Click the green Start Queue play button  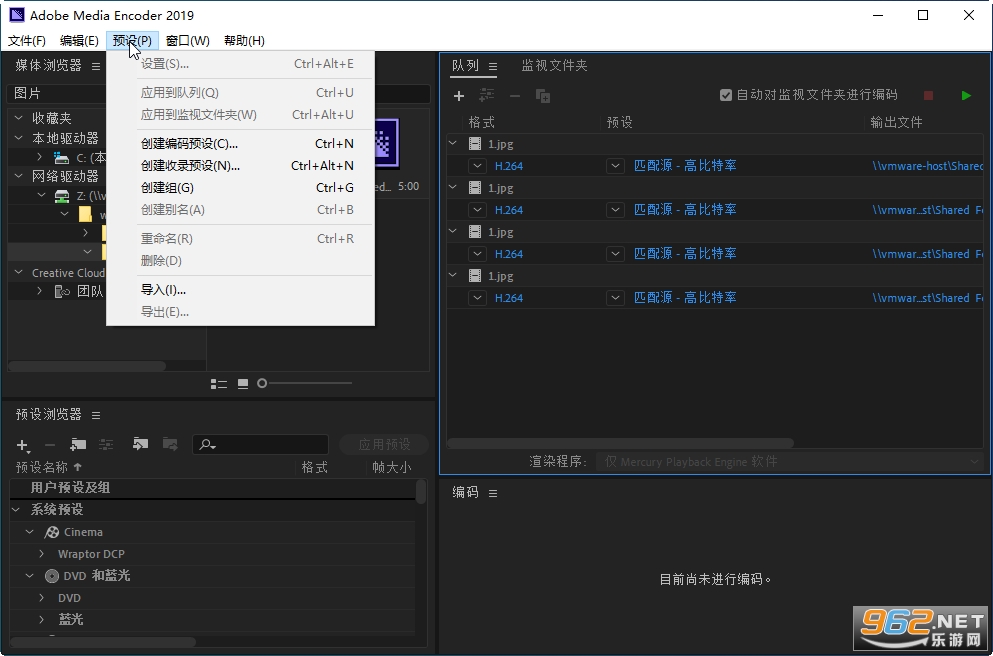(x=966, y=95)
